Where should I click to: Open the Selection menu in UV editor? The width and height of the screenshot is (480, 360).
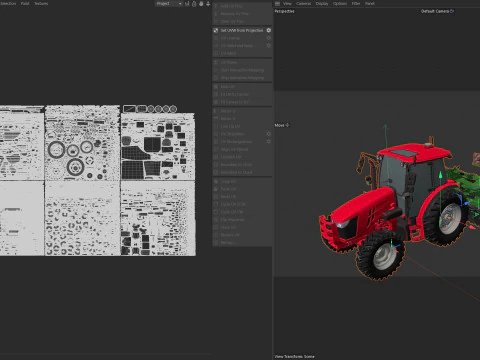point(8,3)
